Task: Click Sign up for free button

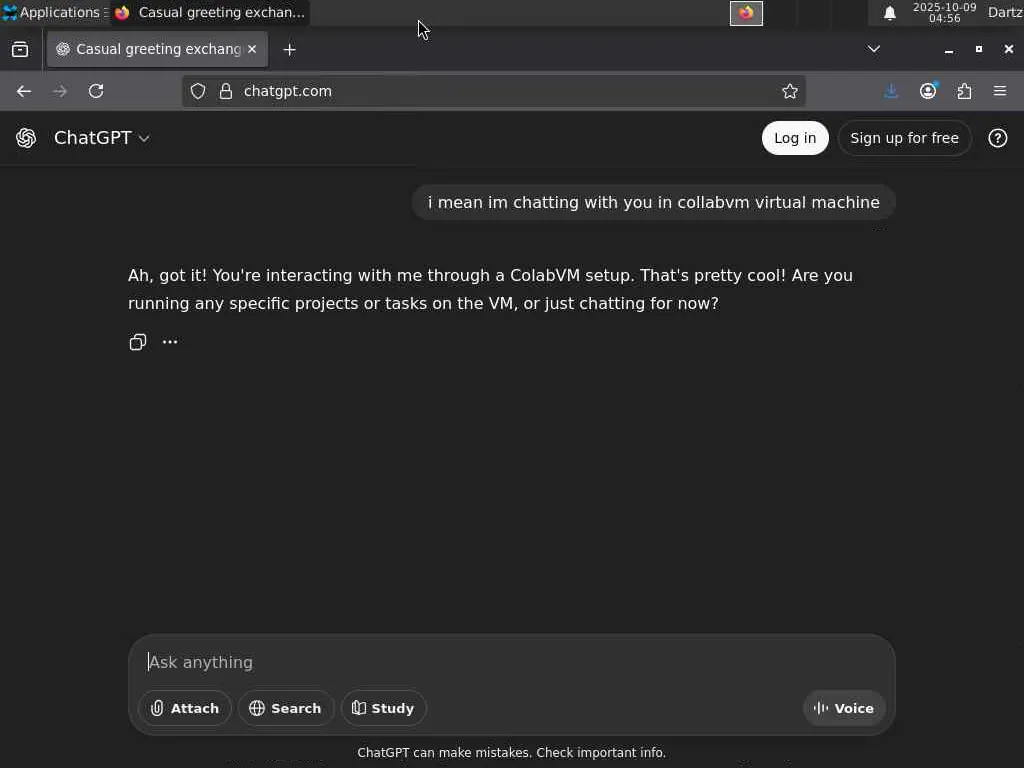Action: (904, 138)
